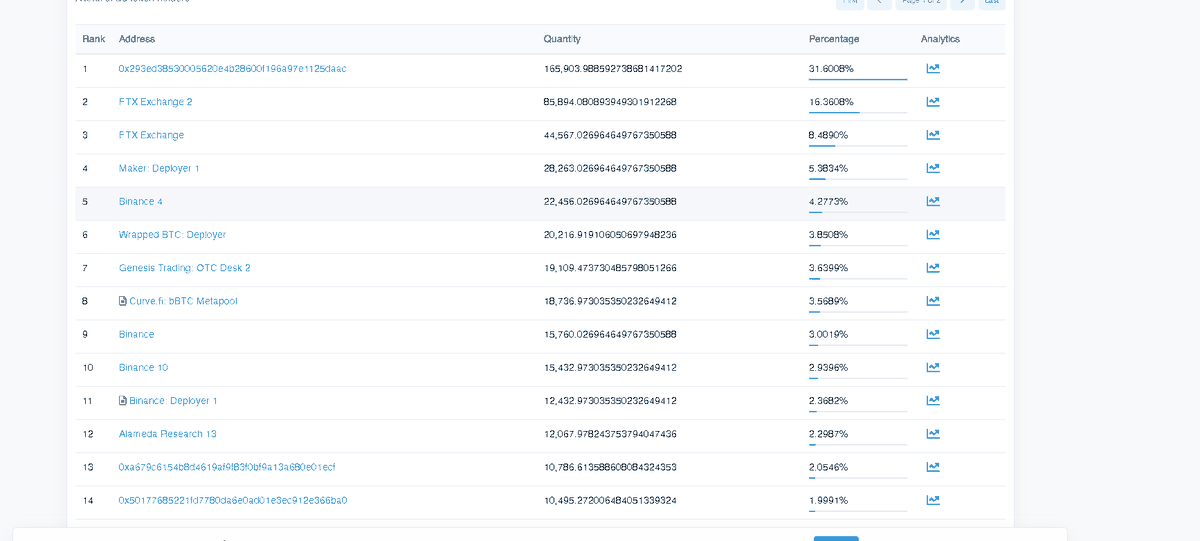Select quantity 22,456.026964649767350588

pos(610,201)
